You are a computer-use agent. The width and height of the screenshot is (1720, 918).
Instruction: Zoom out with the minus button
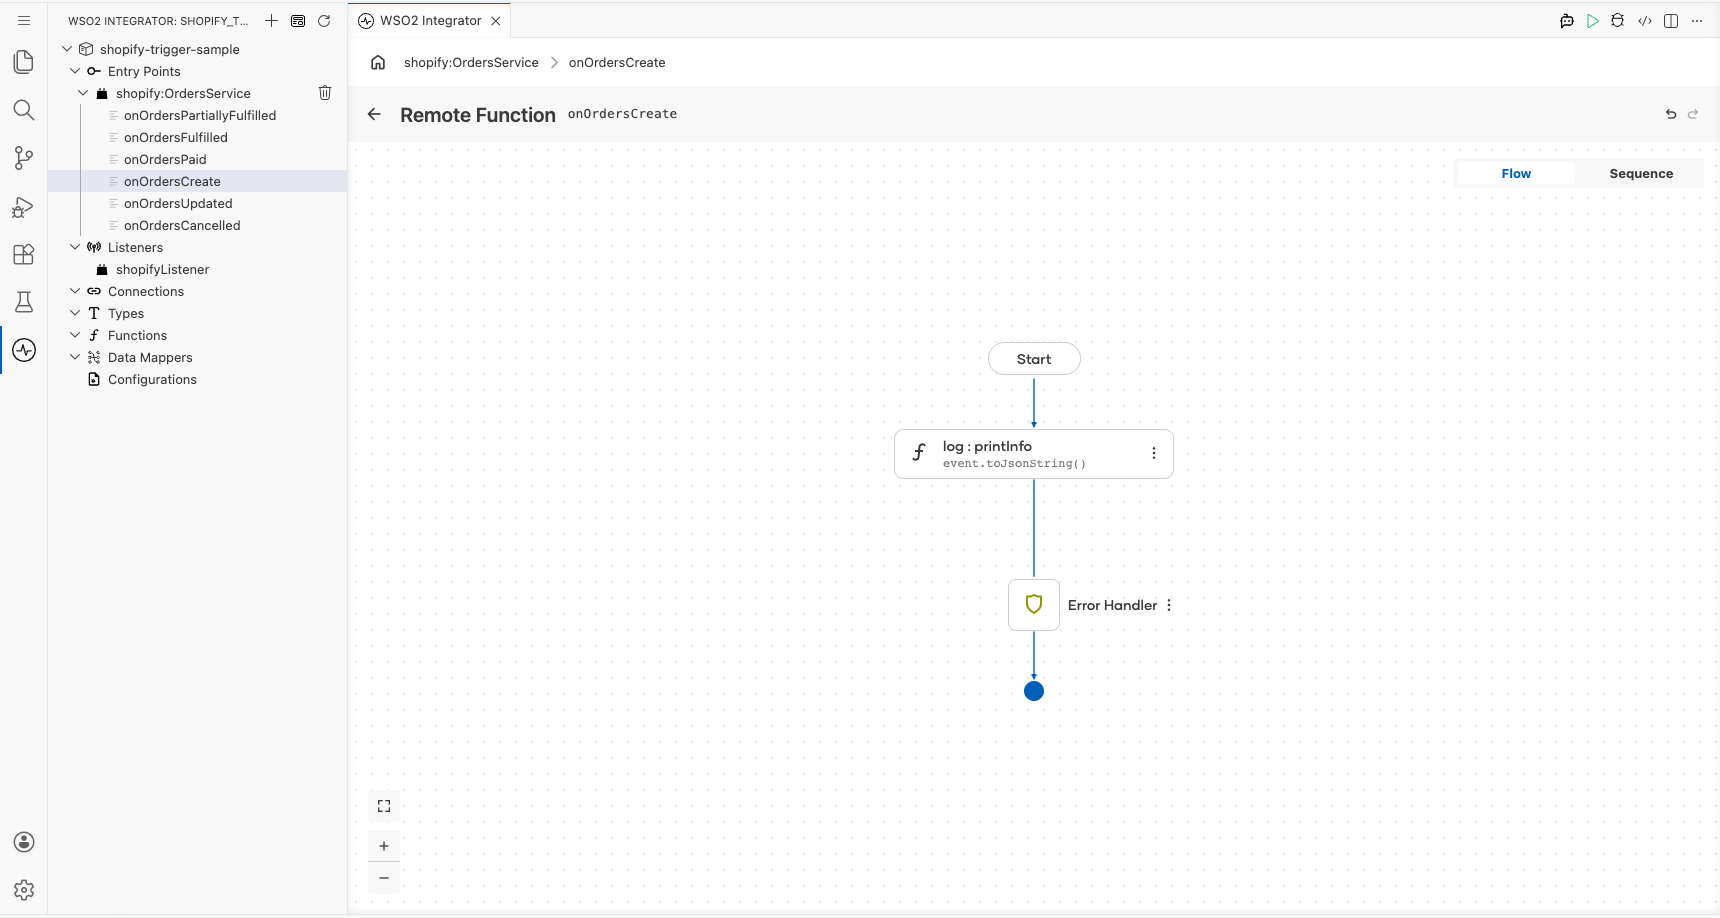pos(384,878)
